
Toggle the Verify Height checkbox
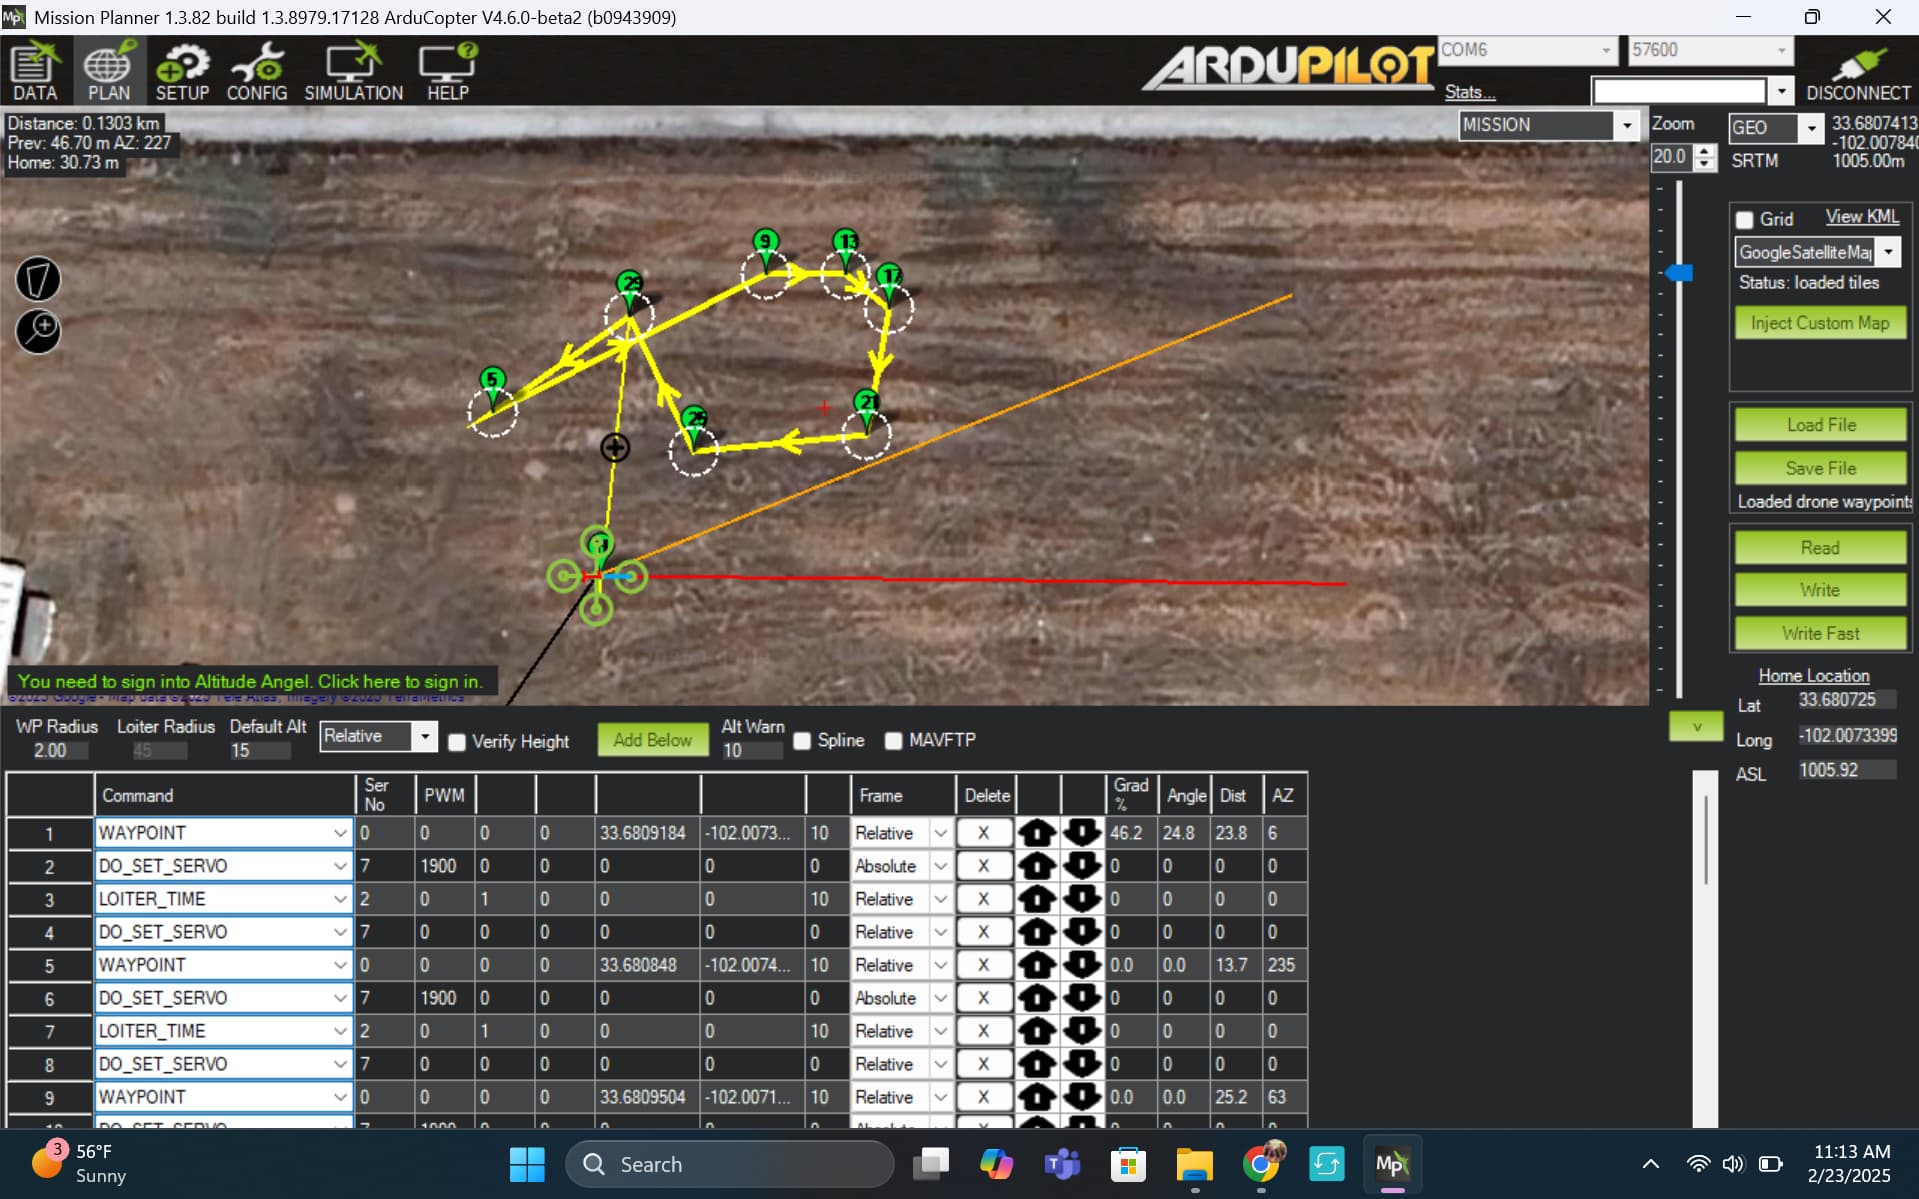[457, 741]
